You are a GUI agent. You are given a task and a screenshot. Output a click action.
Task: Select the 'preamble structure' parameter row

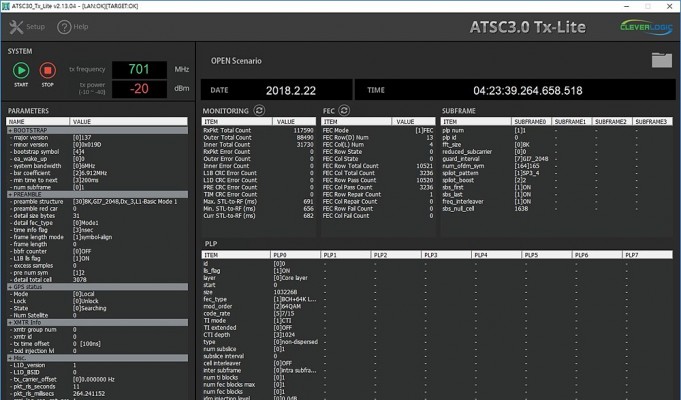click(97, 202)
